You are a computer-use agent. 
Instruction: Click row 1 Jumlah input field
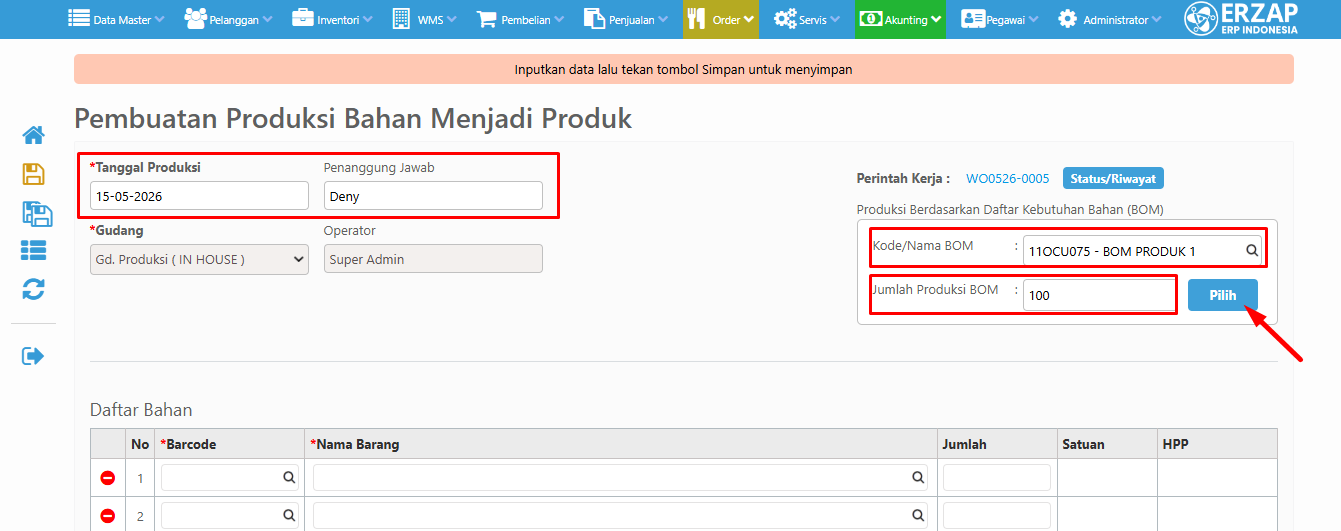point(997,478)
